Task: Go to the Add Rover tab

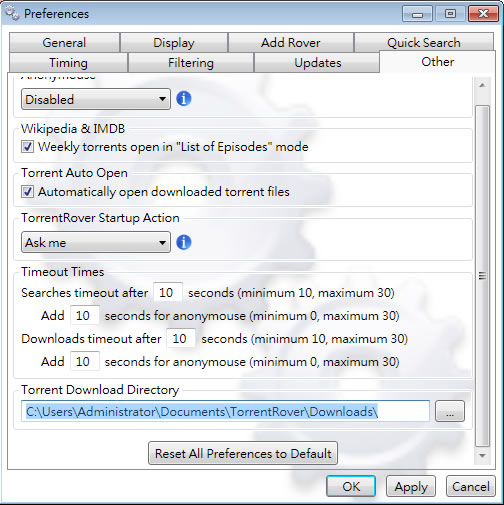Action: [291, 43]
